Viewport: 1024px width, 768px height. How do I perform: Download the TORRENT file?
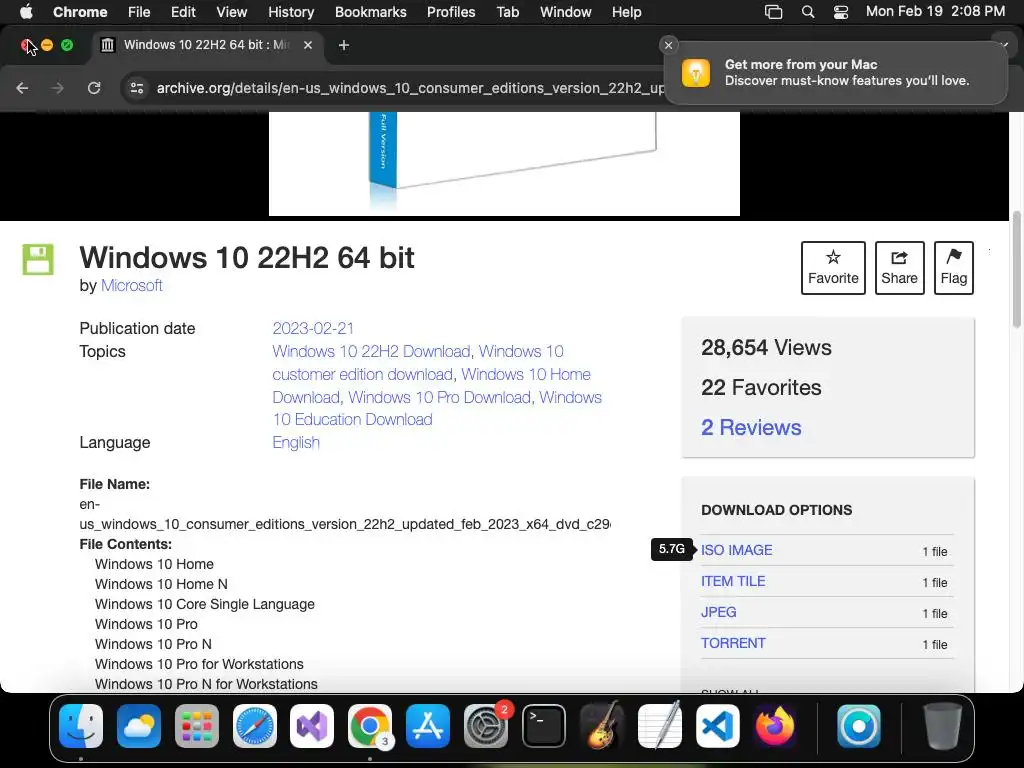[733, 643]
